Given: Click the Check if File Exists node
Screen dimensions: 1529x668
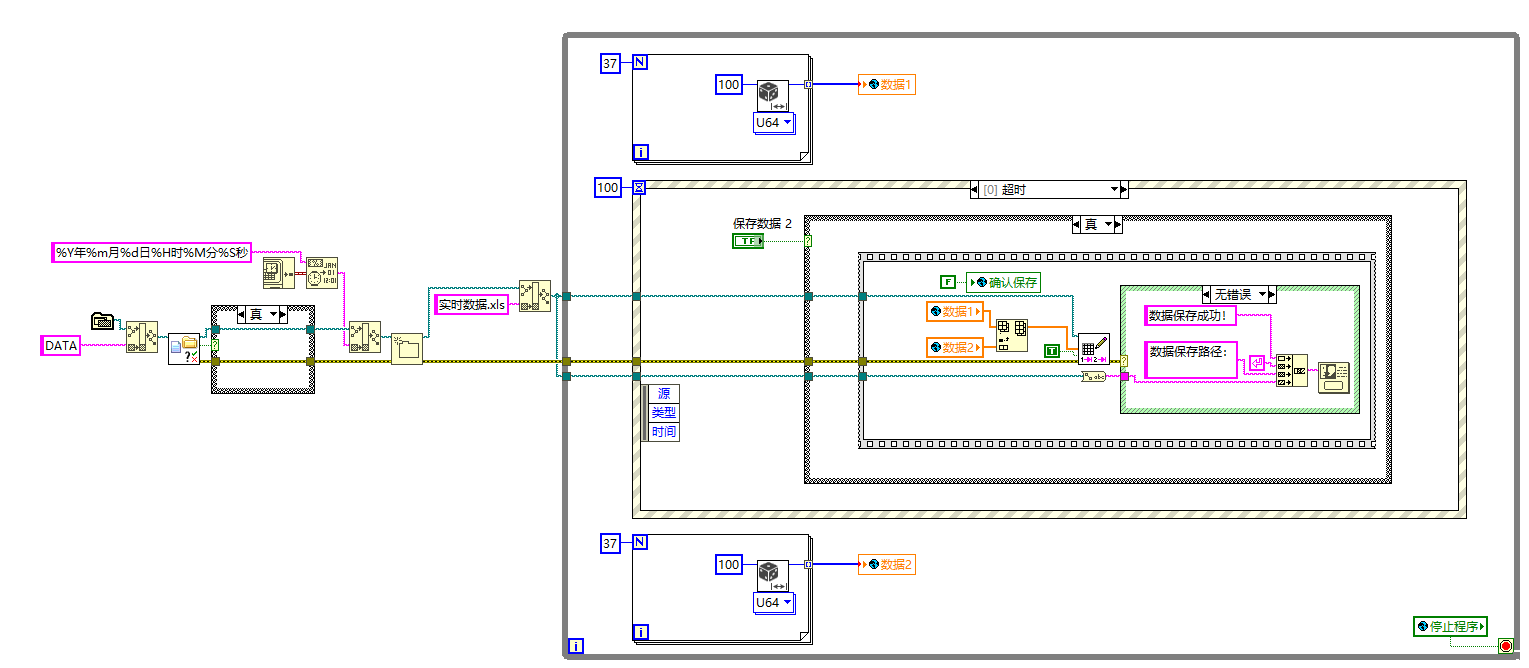Looking at the screenshot, I should (184, 349).
